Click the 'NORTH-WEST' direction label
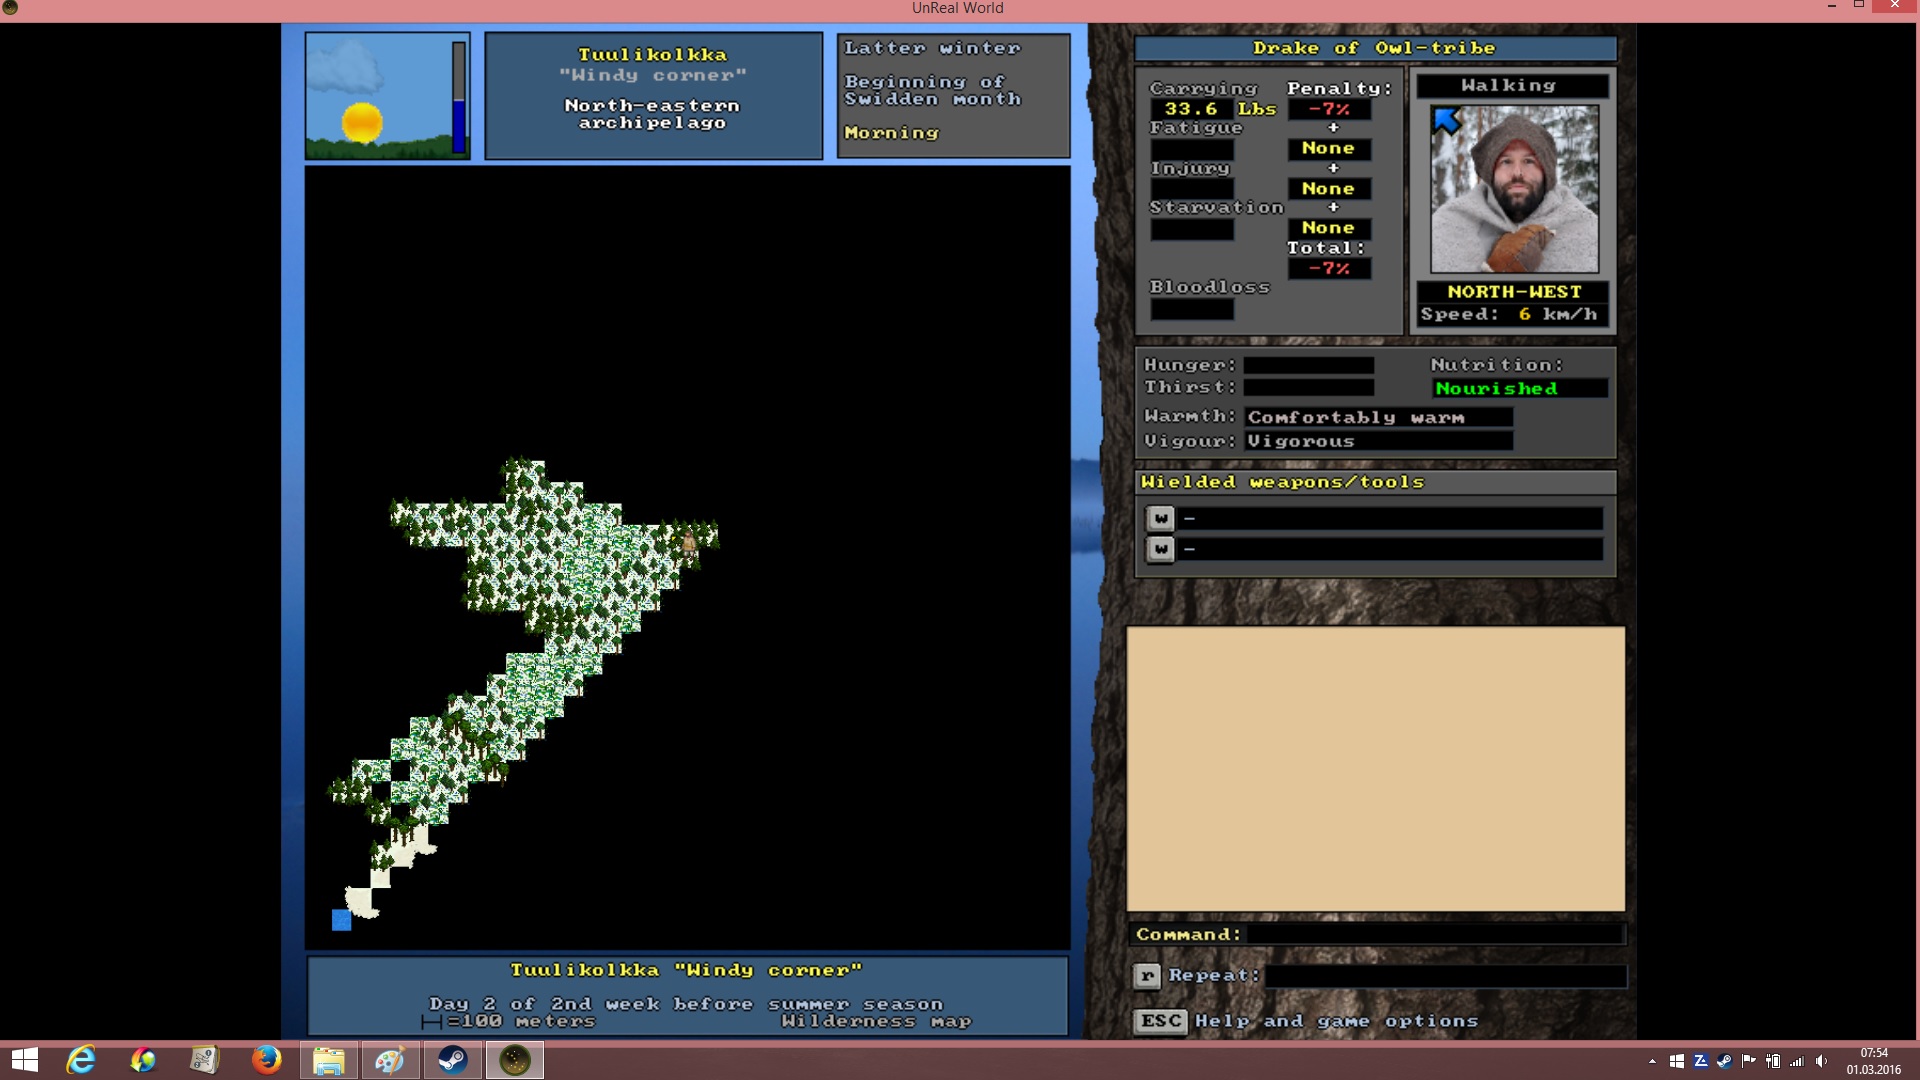The image size is (1920, 1080). pos(1514,292)
